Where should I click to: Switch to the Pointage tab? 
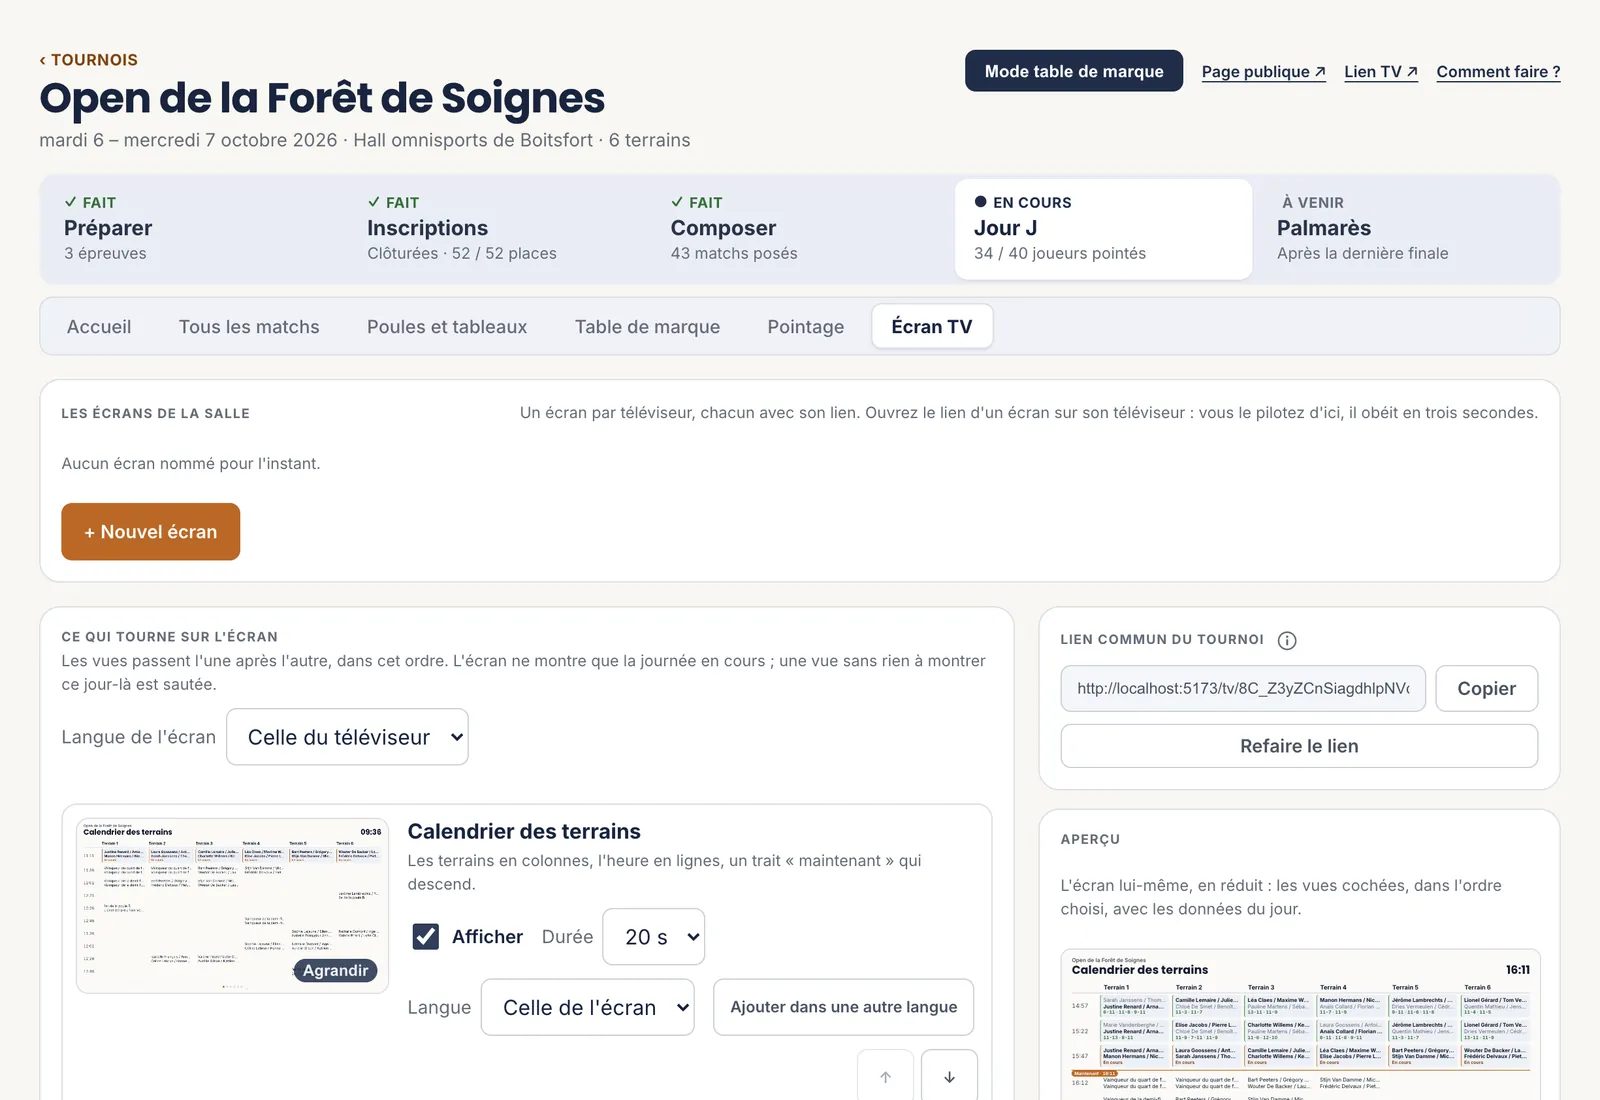tap(806, 327)
